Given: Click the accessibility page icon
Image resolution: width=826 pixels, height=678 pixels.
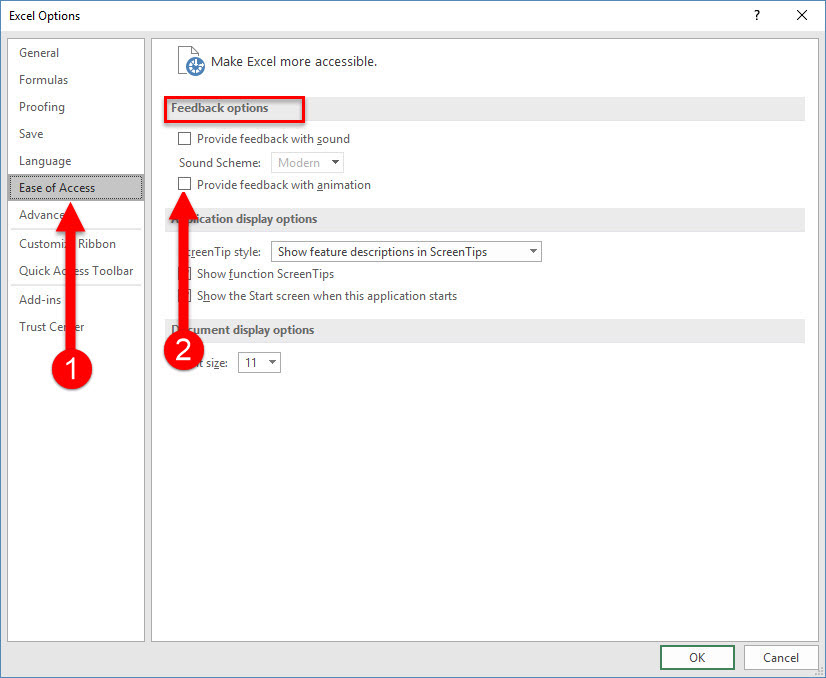Looking at the screenshot, I should coord(191,61).
